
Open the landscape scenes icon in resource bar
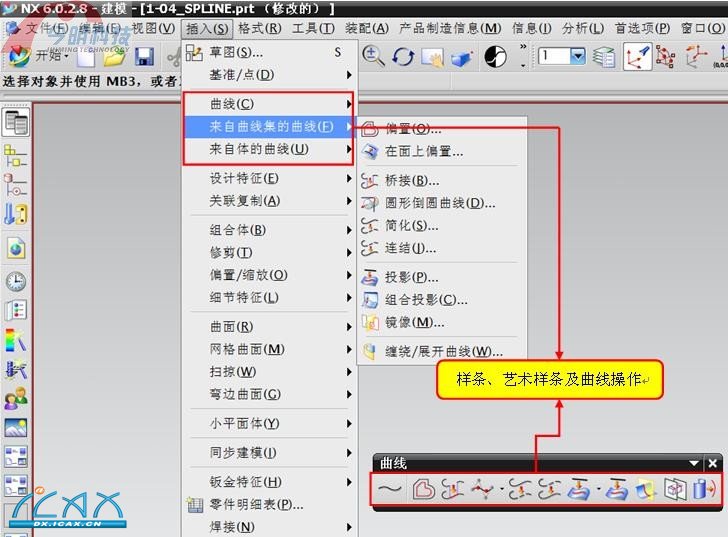16,427
